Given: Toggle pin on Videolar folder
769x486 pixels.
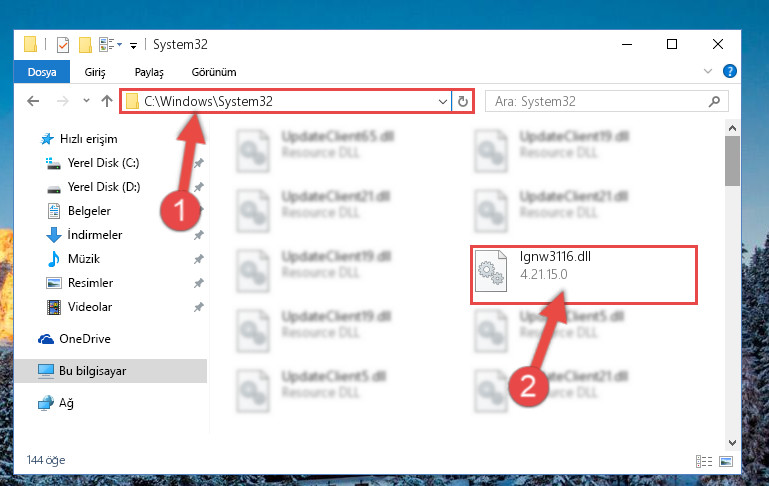Looking at the screenshot, I should [199, 307].
